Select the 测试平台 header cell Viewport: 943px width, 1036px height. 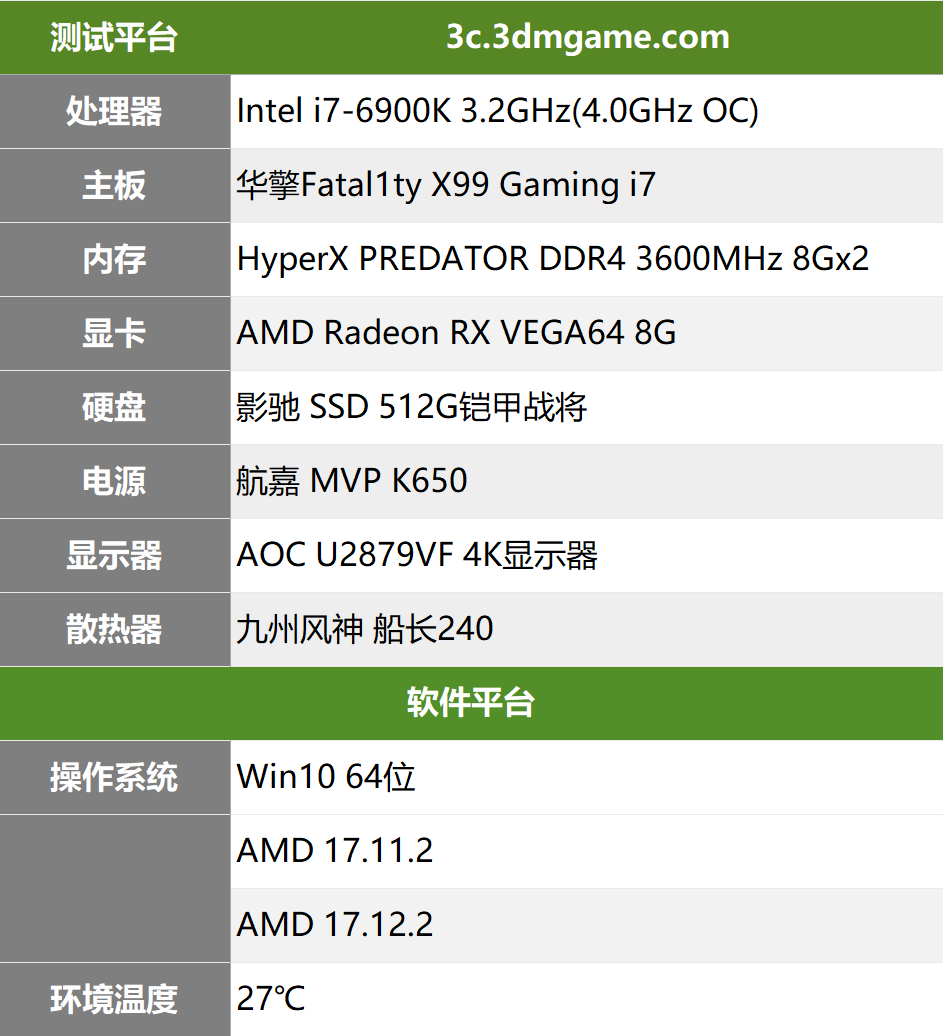click(x=115, y=37)
